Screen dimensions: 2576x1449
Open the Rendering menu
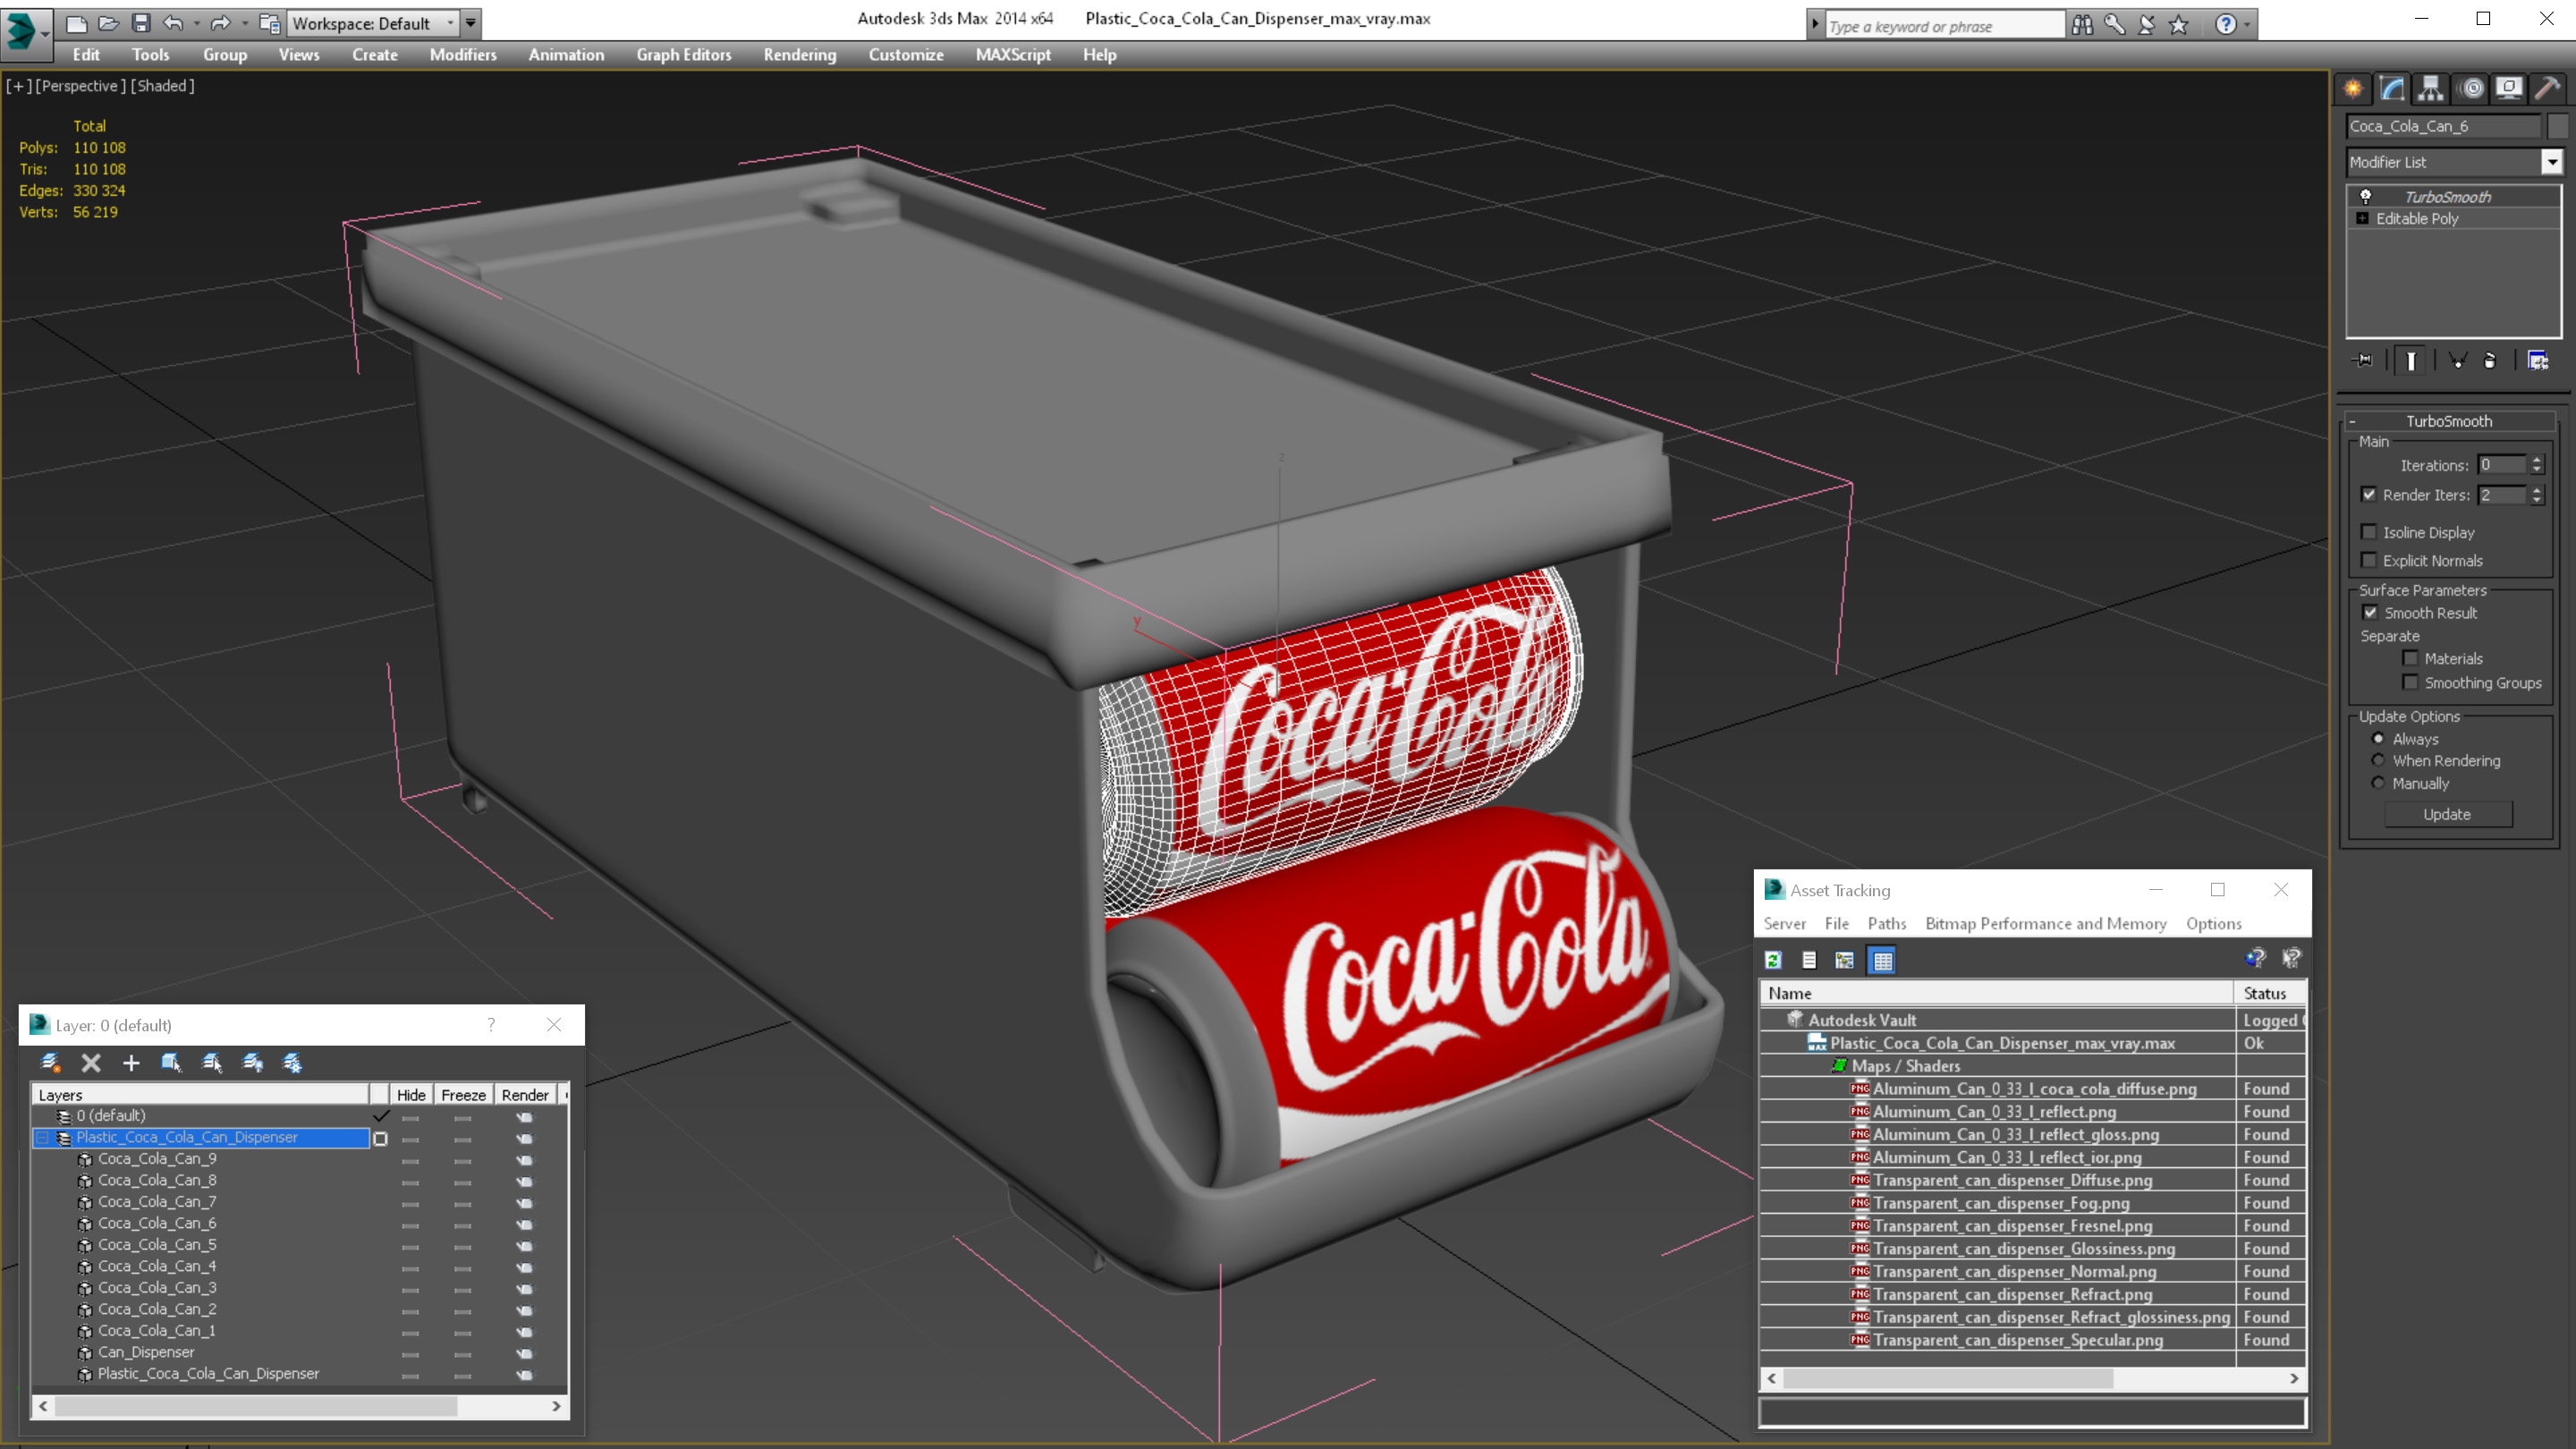[x=800, y=55]
